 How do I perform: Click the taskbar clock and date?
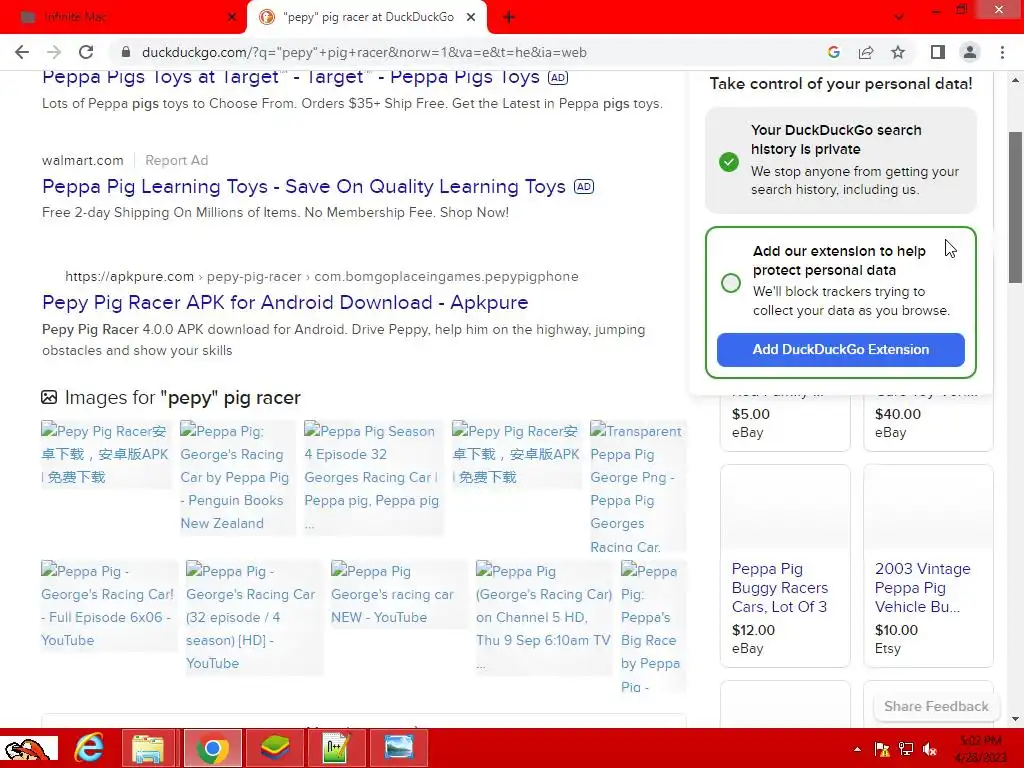coord(980,749)
